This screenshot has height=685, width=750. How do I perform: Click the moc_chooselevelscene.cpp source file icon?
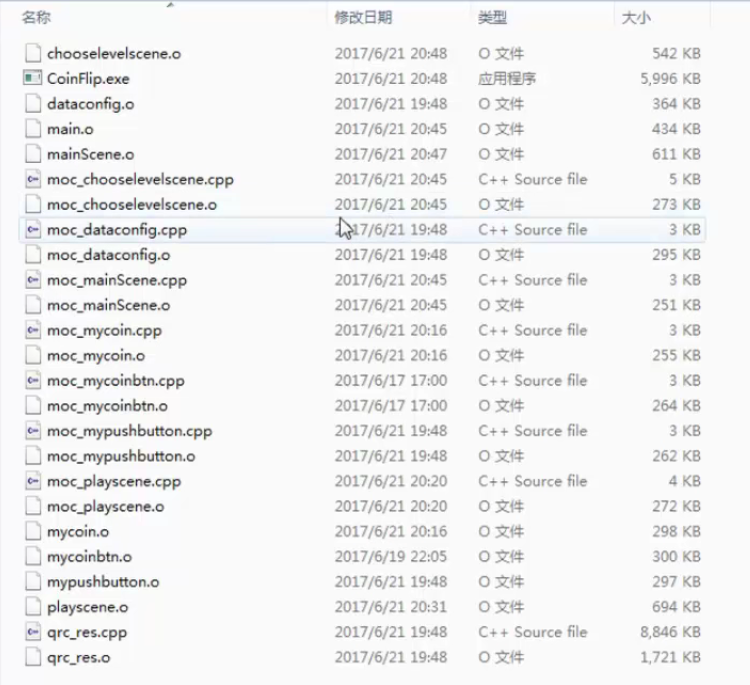coord(33,179)
